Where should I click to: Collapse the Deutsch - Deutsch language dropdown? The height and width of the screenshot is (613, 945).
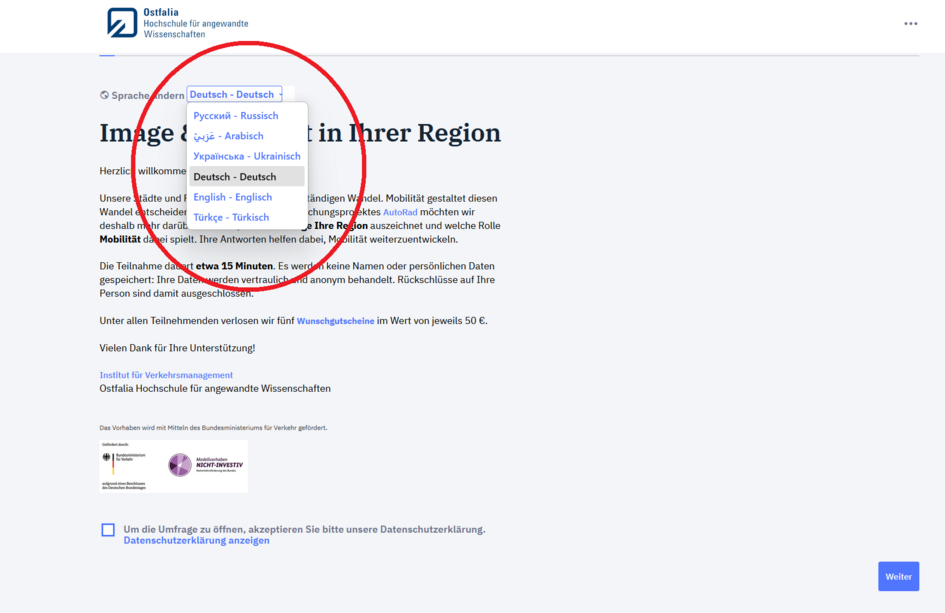click(x=234, y=95)
